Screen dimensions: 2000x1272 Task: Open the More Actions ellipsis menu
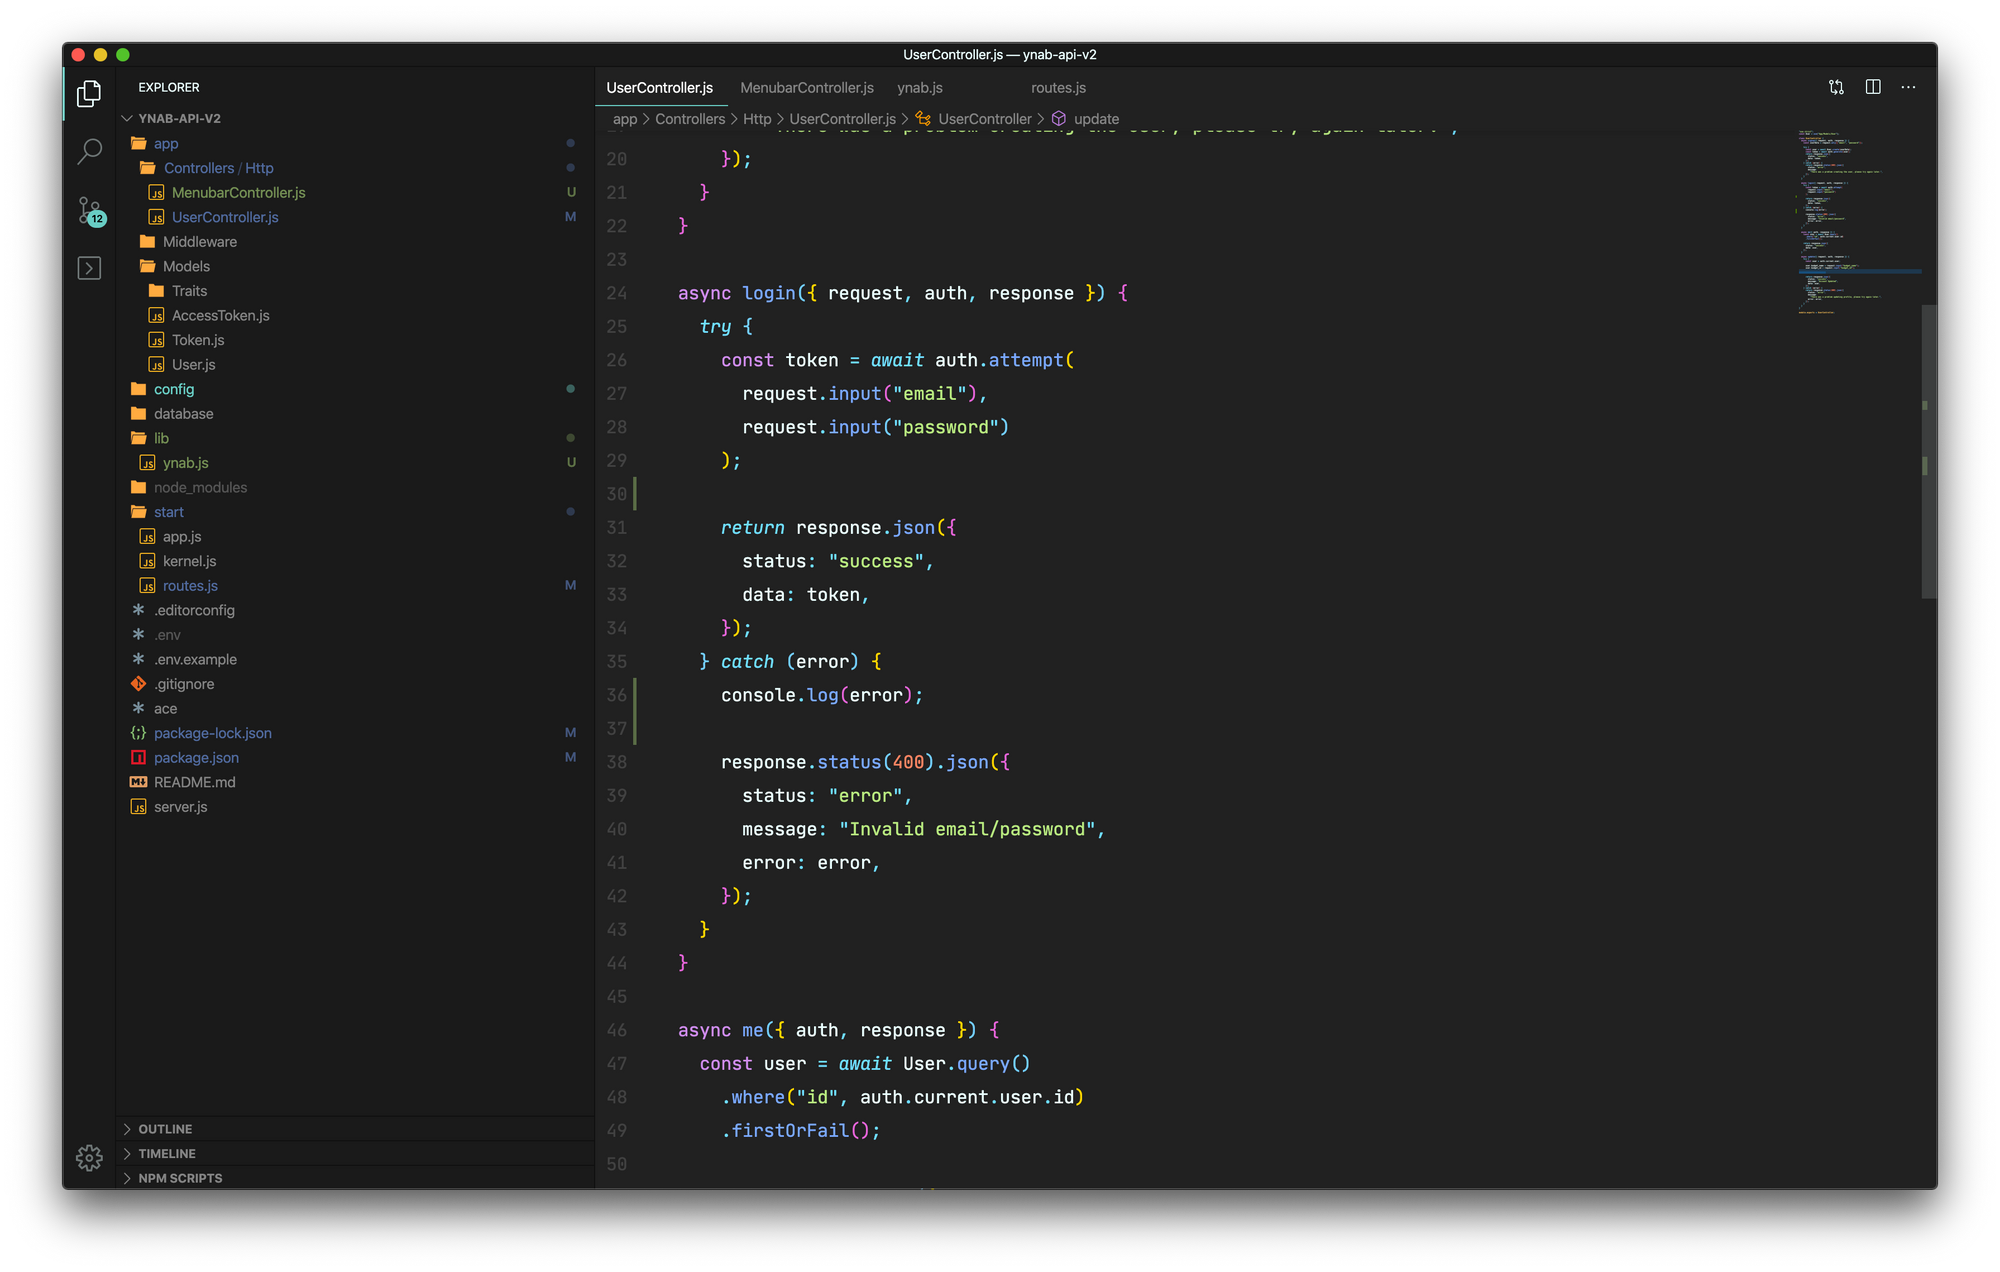click(x=1908, y=87)
